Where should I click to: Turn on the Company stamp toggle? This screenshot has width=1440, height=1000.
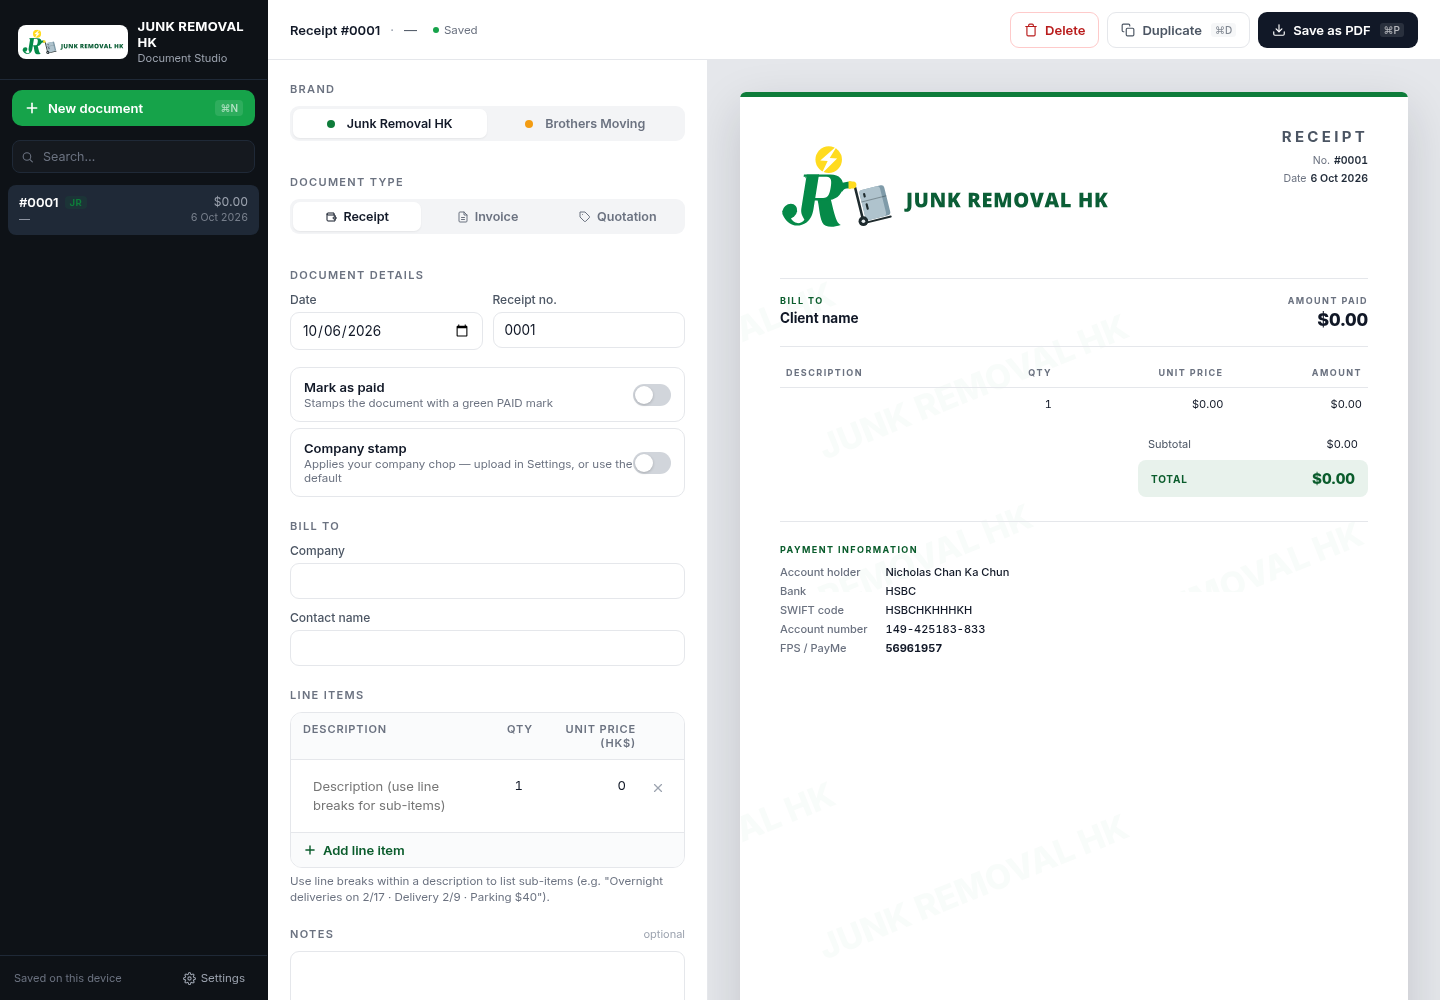(652, 463)
